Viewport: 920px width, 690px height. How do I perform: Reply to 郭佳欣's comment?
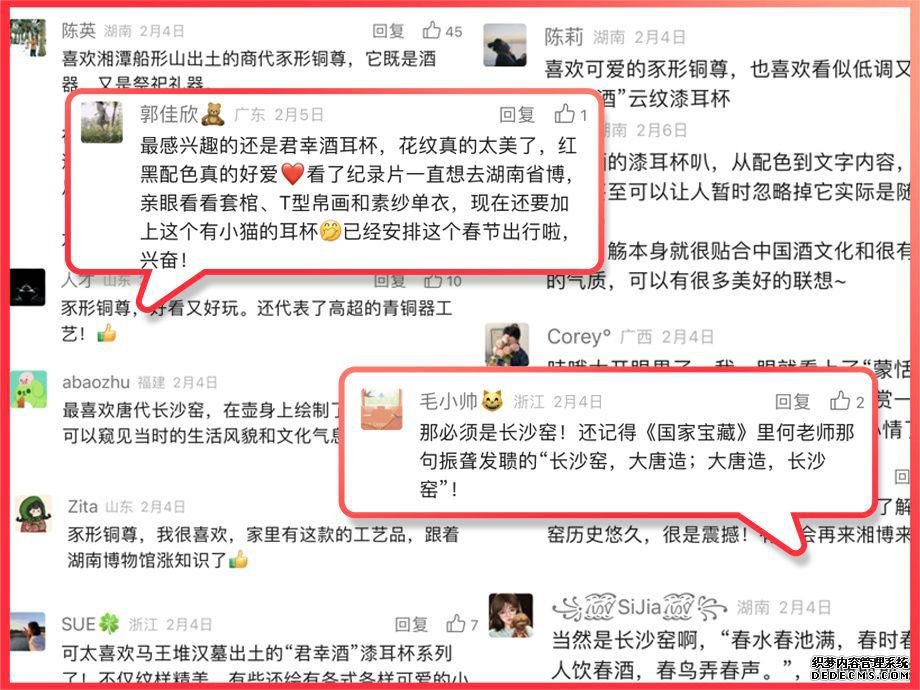coord(517,114)
